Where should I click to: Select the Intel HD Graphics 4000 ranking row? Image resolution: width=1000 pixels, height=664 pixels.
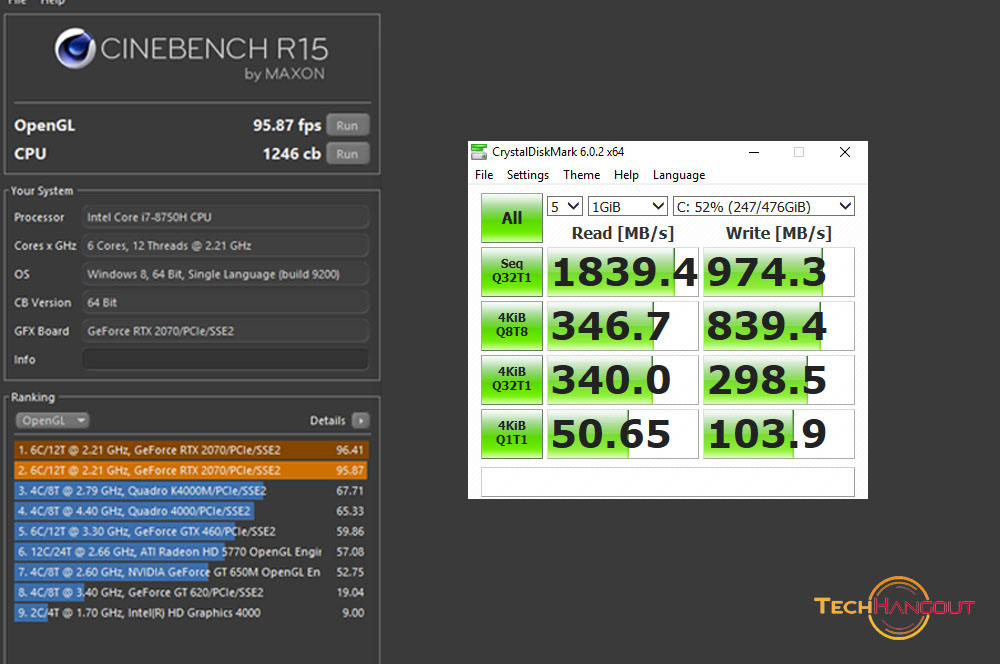(x=191, y=613)
